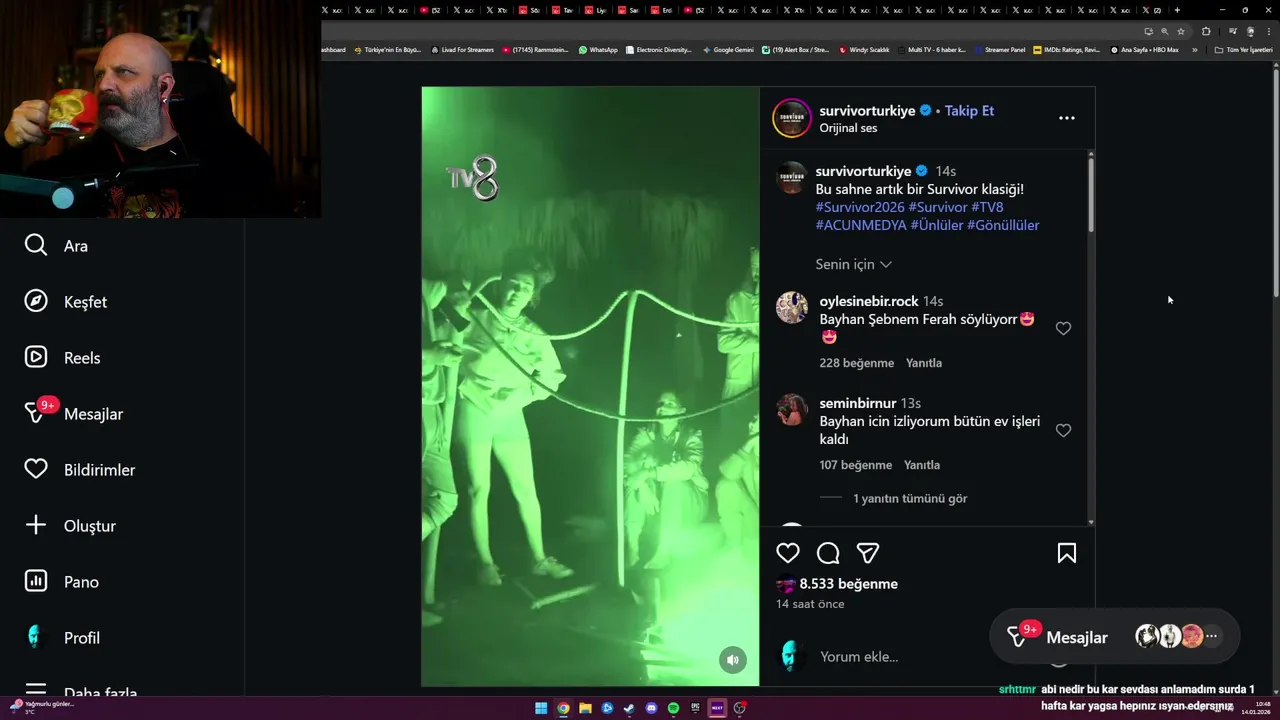Like seminbirnur's comment
This screenshot has height=720, width=1280.
(1063, 430)
